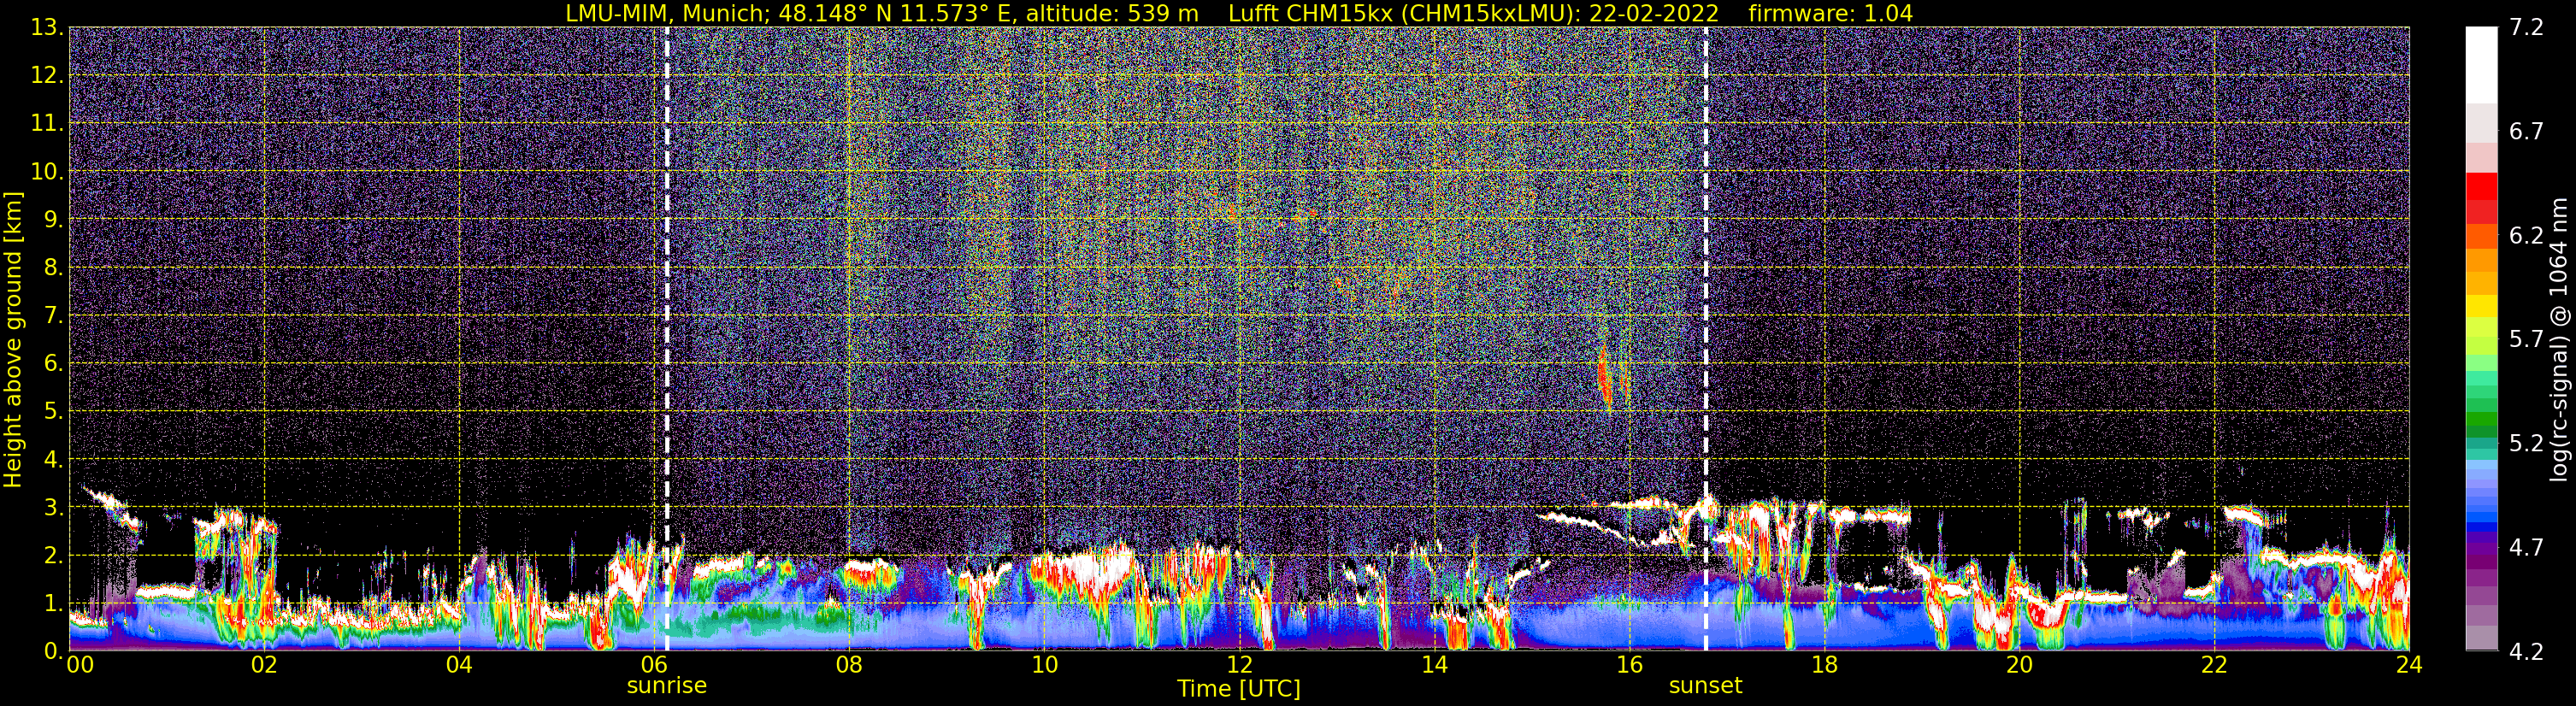Click the red cloud streak near 6 km
This screenshot has width=2576, height=706.
coord(1605,376)
